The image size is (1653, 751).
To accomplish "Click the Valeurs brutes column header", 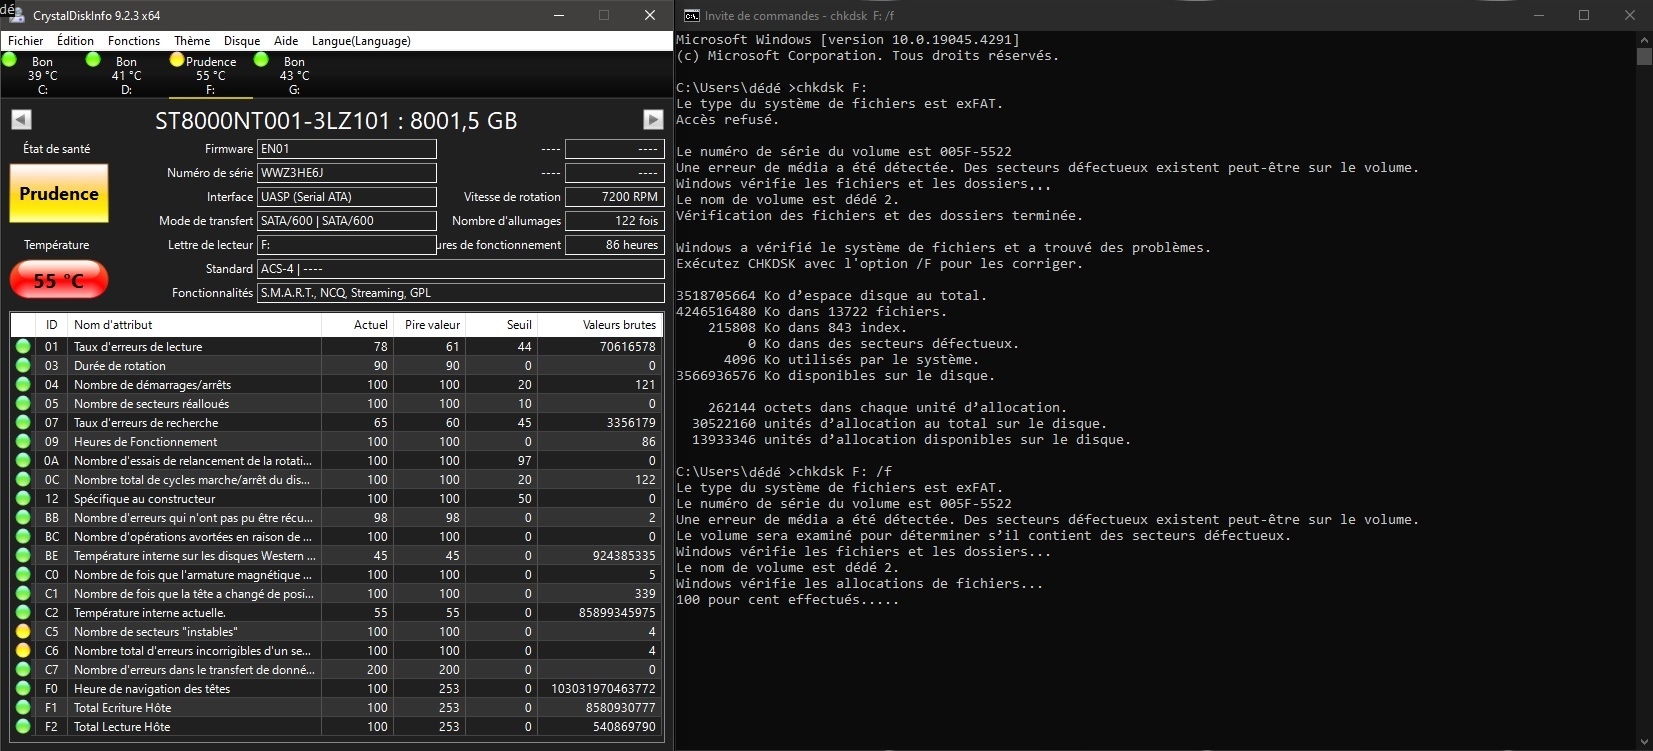I will [x=601, y=325].
